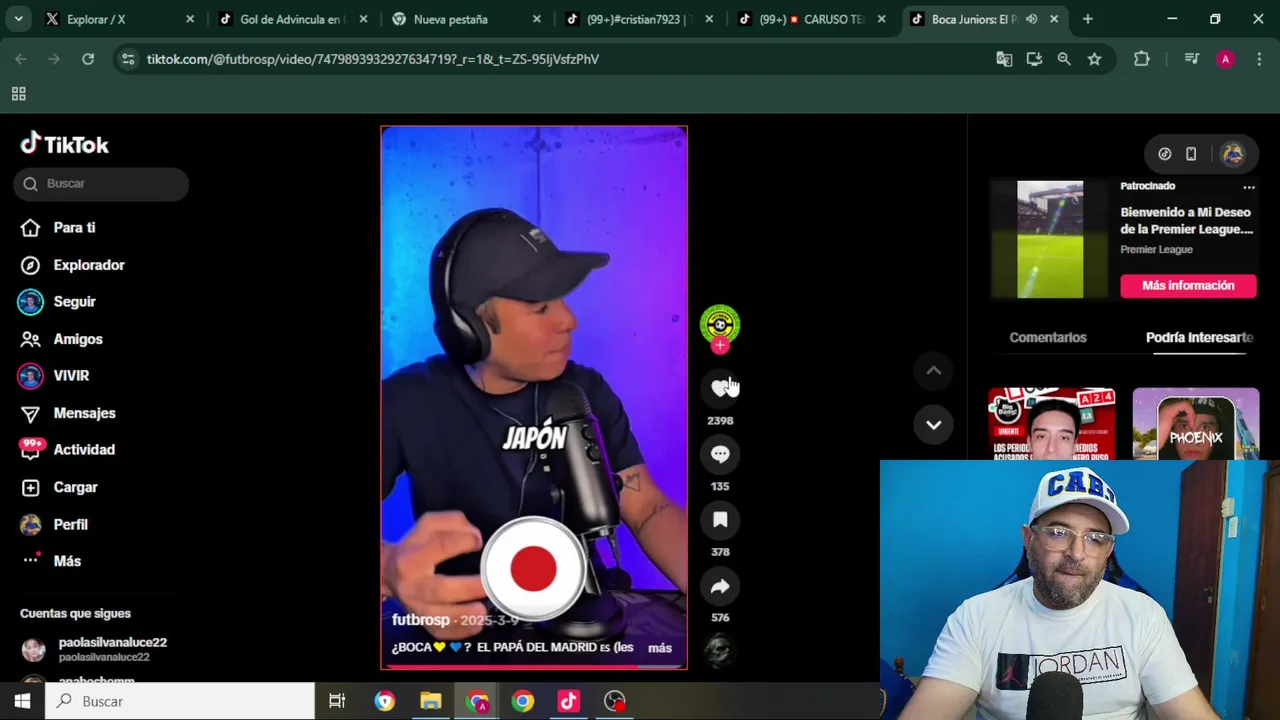Open paolasilvanaluce22 followed account
Viewport: 1280px width, 720px height.
pyautogui.click(x=95, y=649)
